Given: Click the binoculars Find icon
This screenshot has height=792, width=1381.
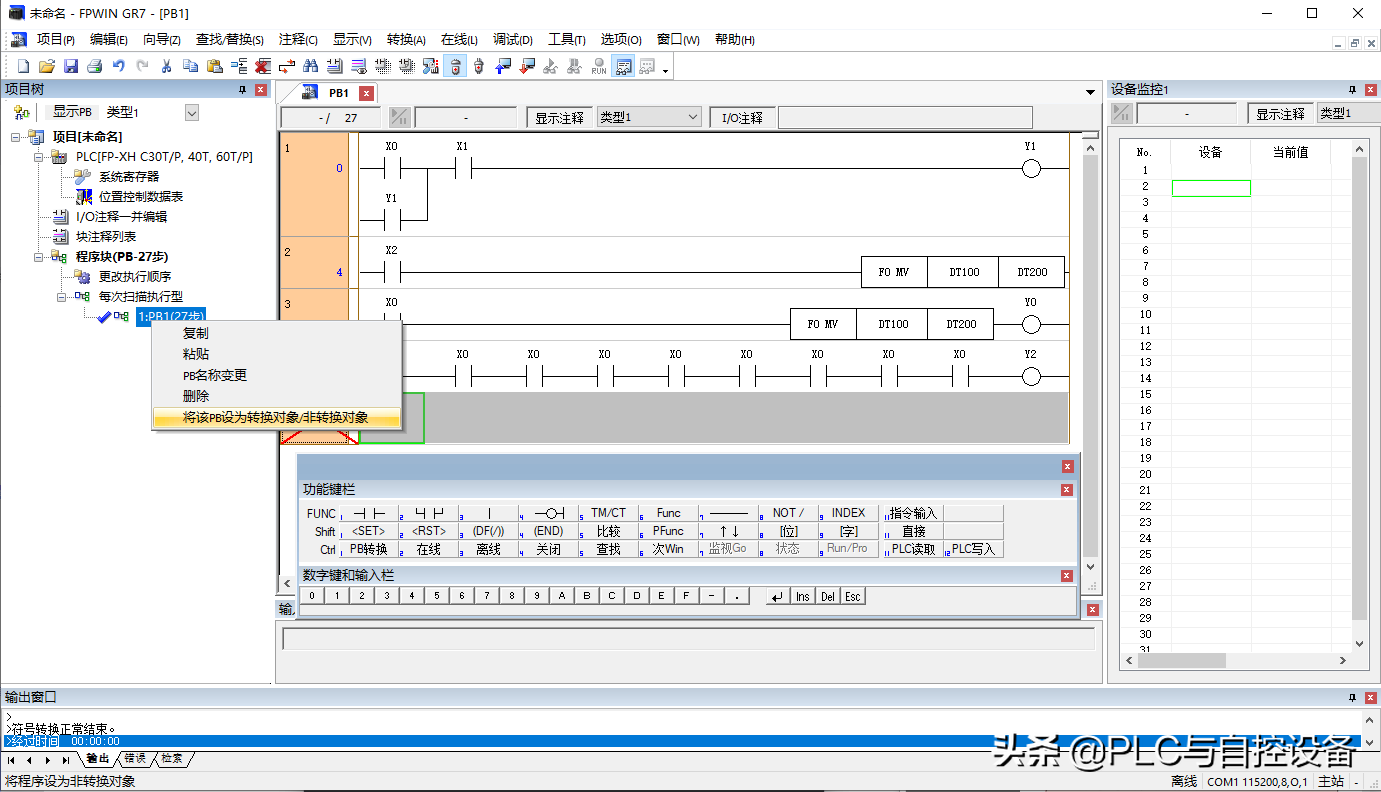Looking at the screenshot, I should (310, 67).
